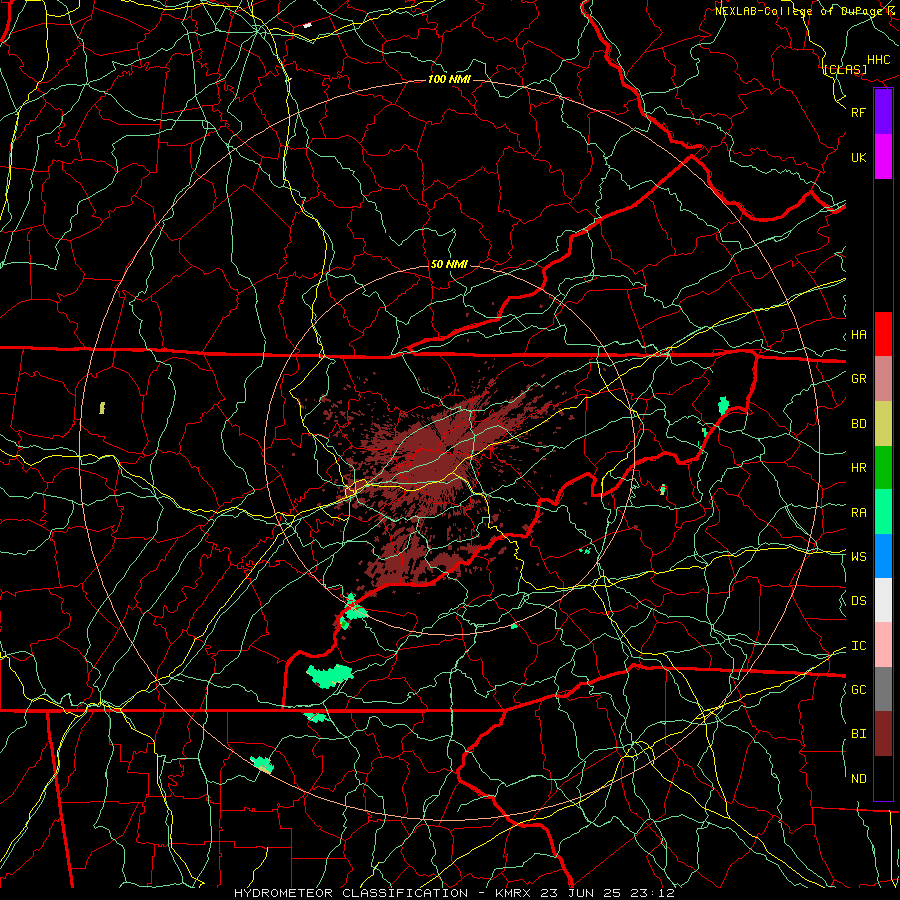Click the UK magenta legend swatch
This screenshot has height=900, width=900.
click(x=883, y=157)
